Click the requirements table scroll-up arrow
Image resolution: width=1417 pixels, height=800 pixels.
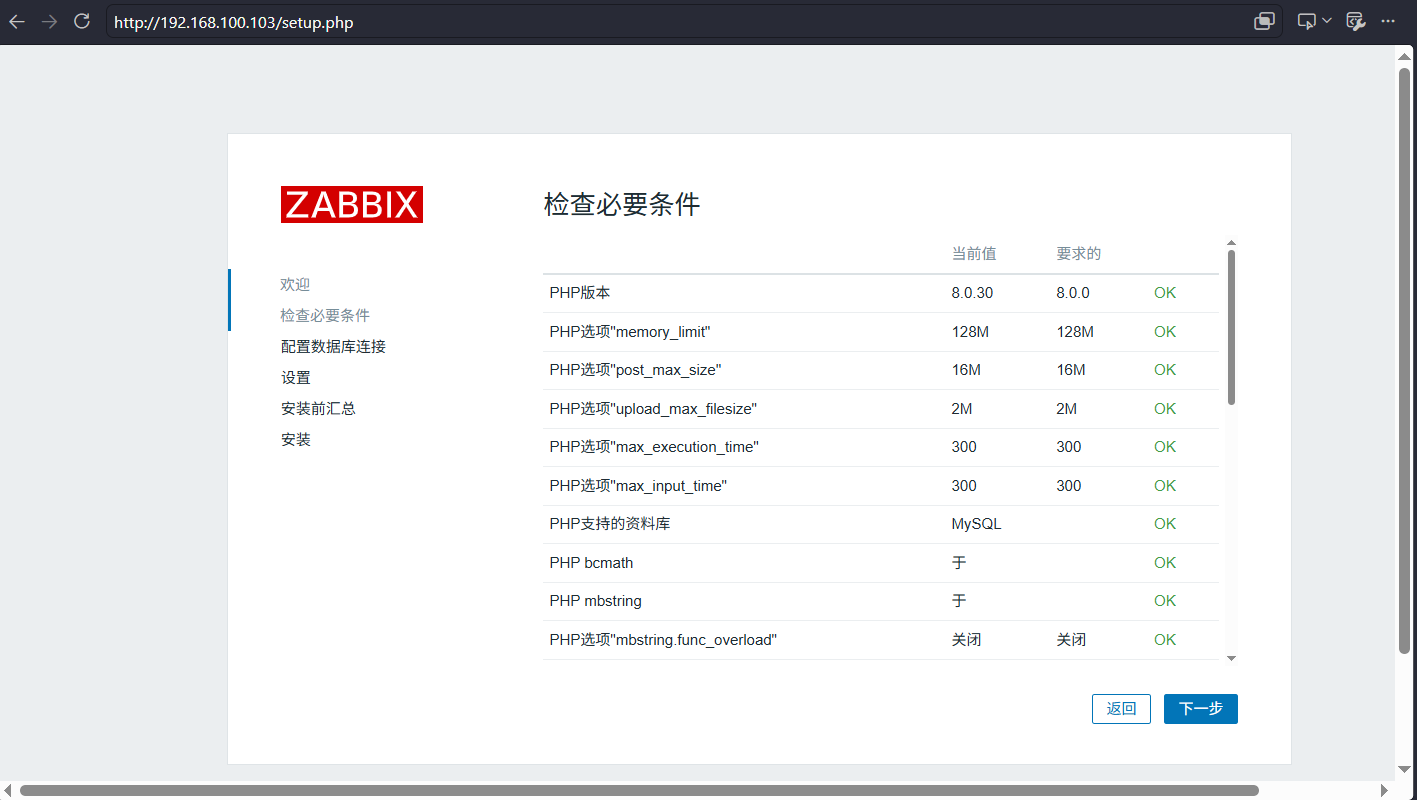1231,243
